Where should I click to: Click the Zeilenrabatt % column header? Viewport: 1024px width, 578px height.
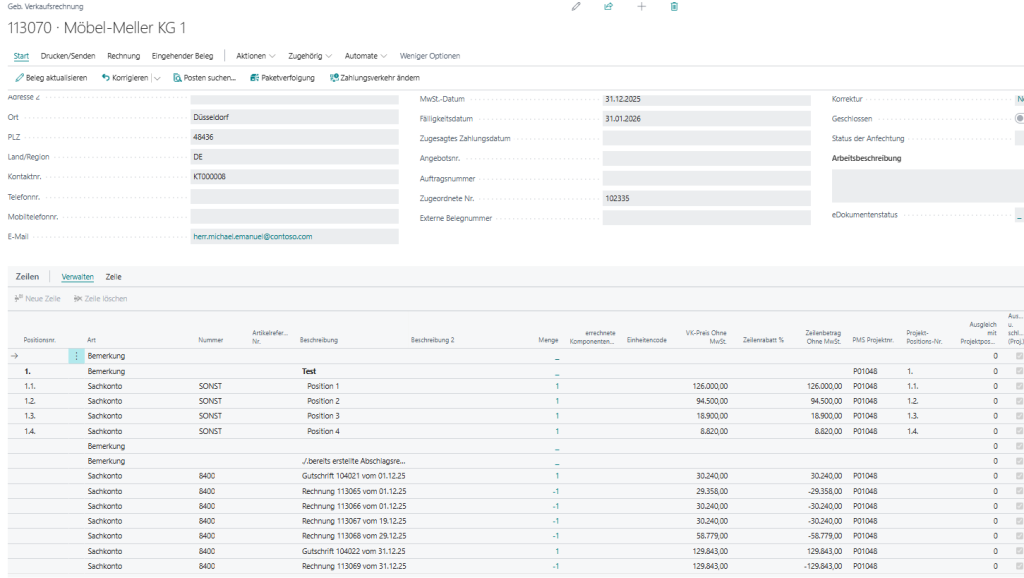pos(763,340)
